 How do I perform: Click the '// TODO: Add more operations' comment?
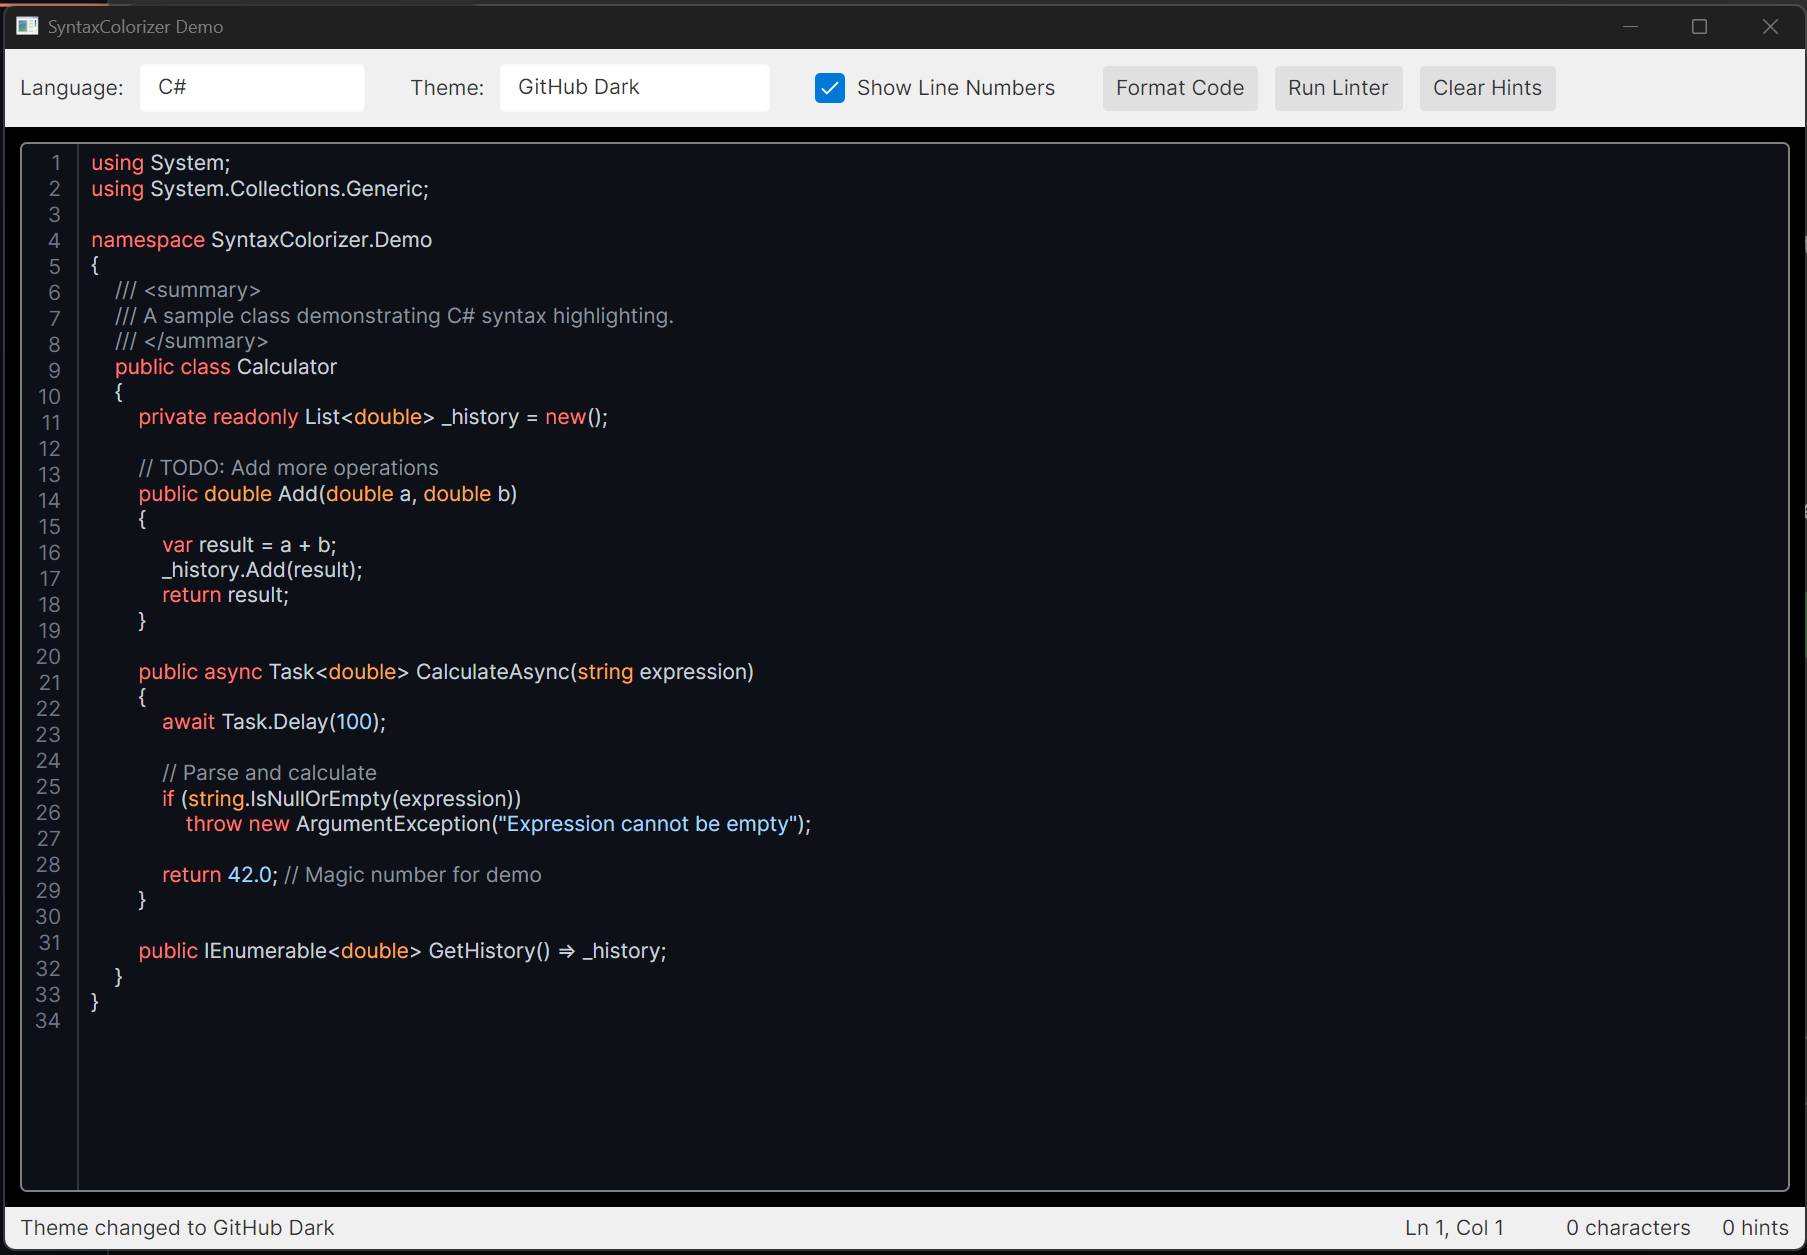288,468
